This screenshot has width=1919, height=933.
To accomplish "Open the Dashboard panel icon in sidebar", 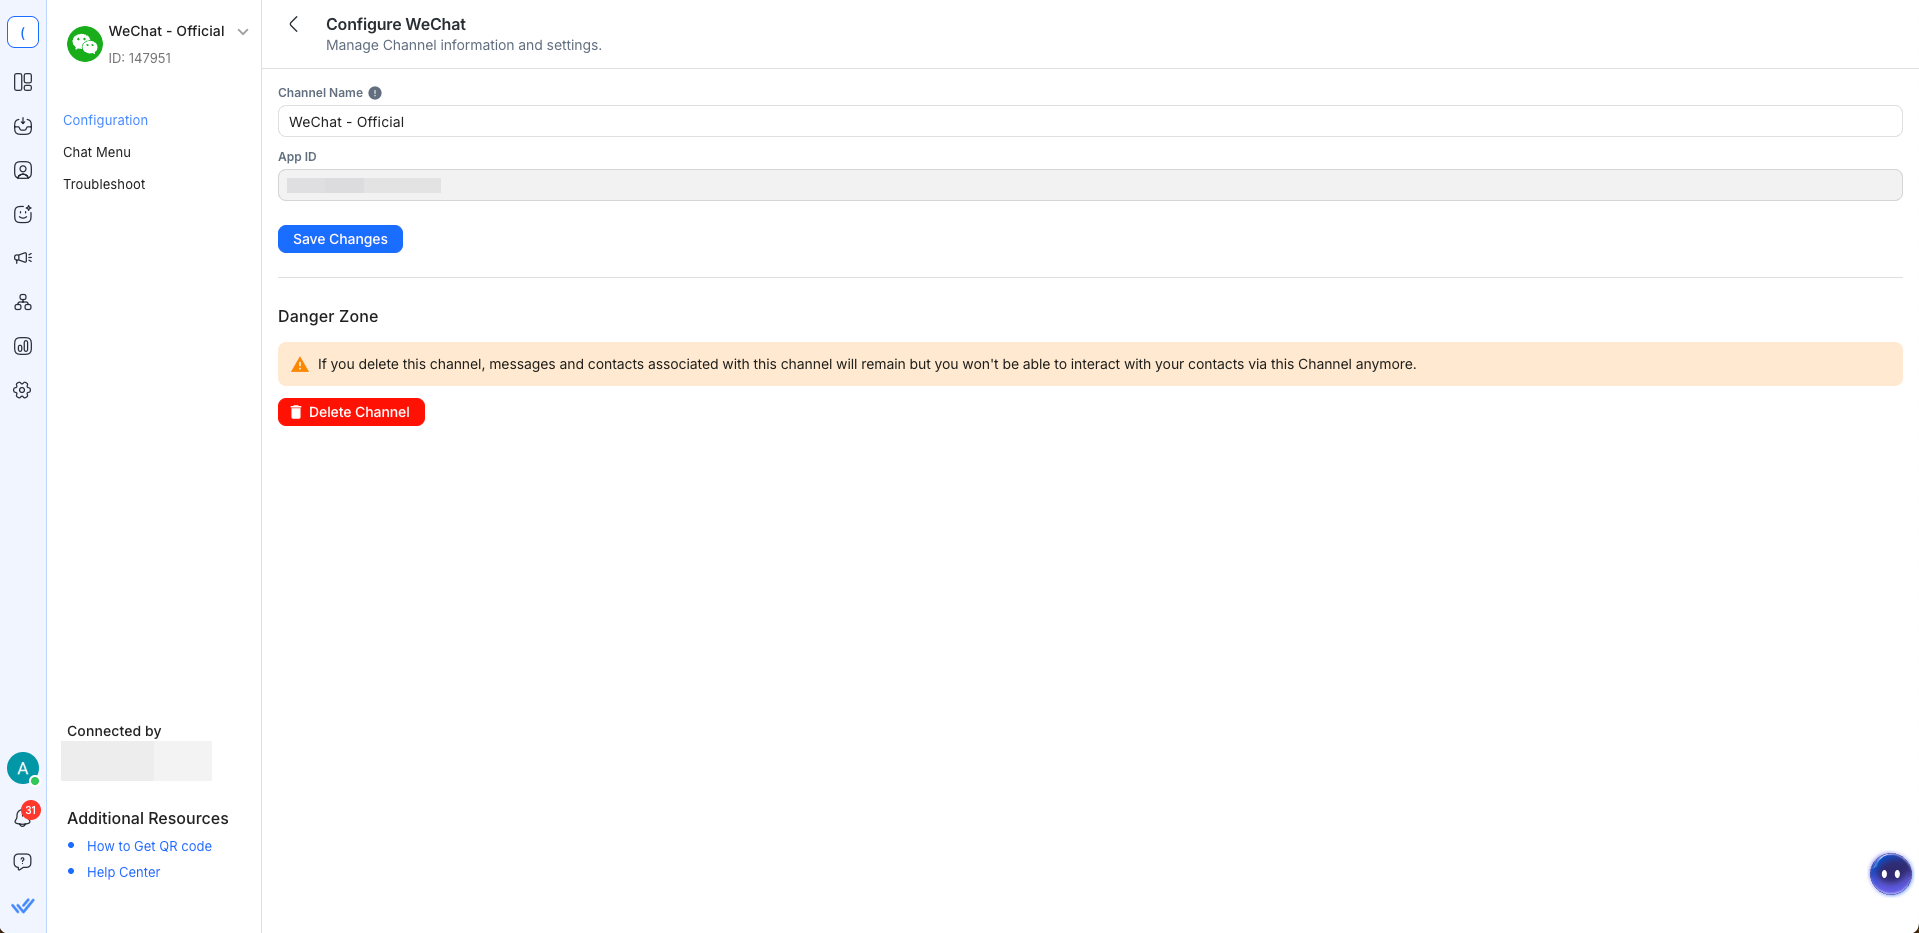I will pos(23,82).
